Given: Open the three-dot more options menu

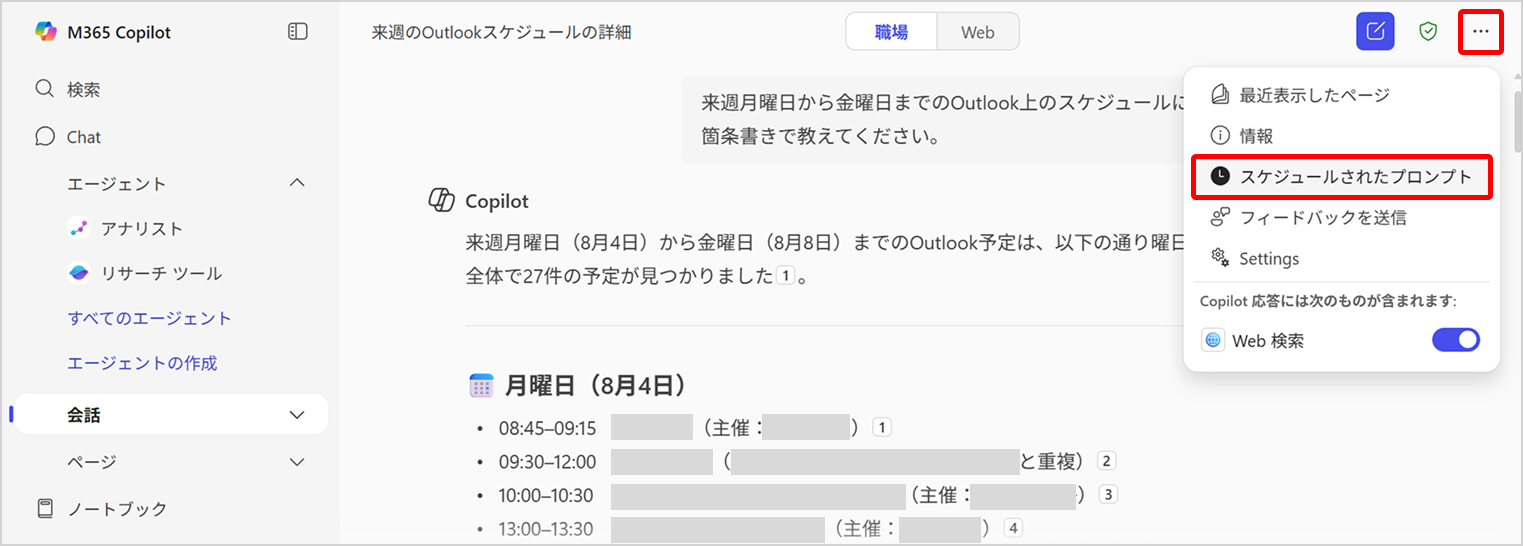Looking at the screenshot, I should 1481,32.
